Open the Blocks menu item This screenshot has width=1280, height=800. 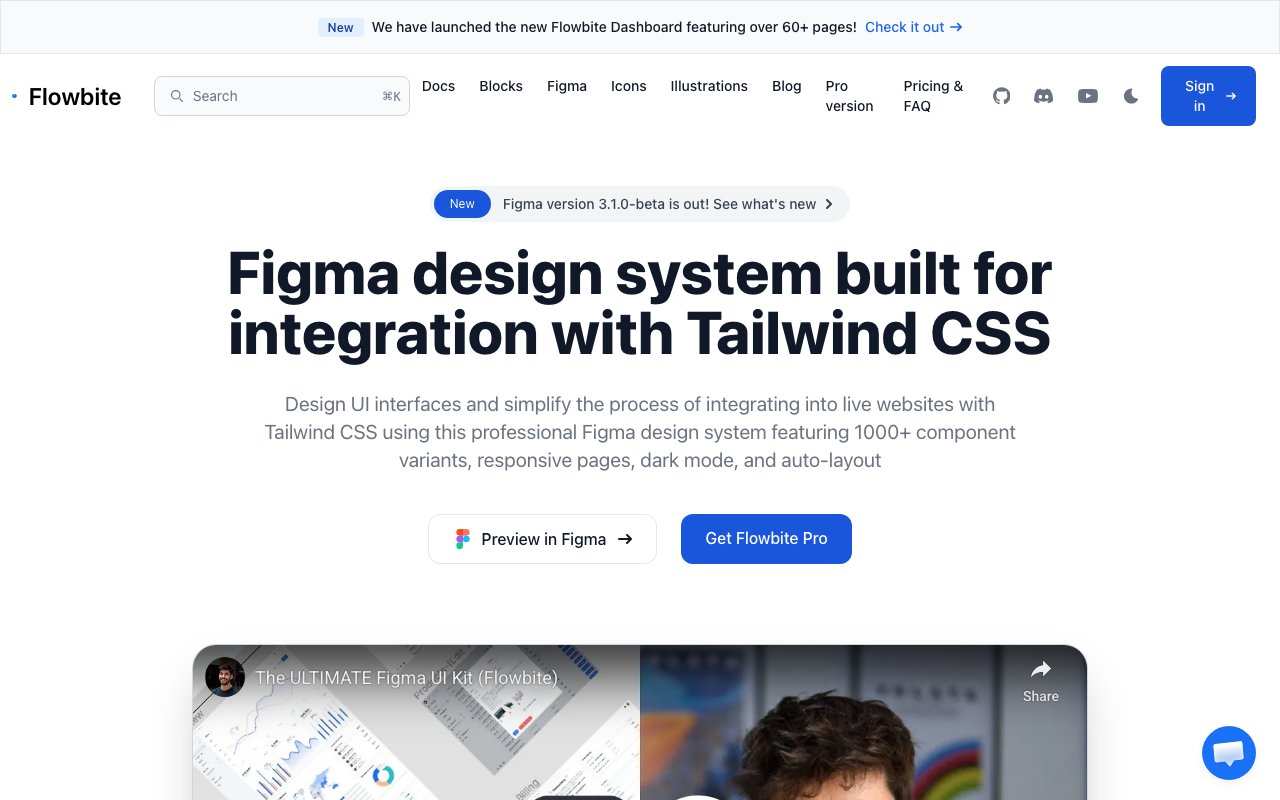(x=501, y=86)
